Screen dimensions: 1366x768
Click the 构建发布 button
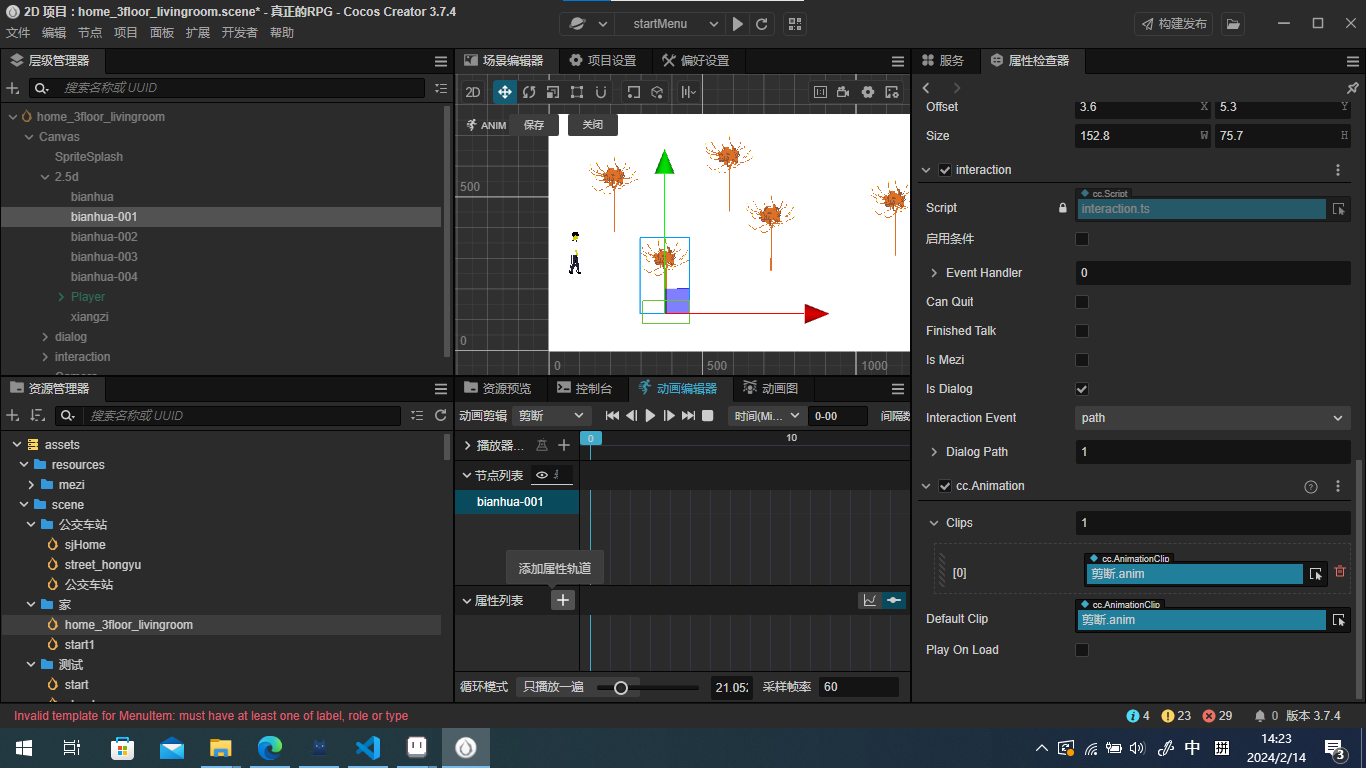(x=1173, y=24)
